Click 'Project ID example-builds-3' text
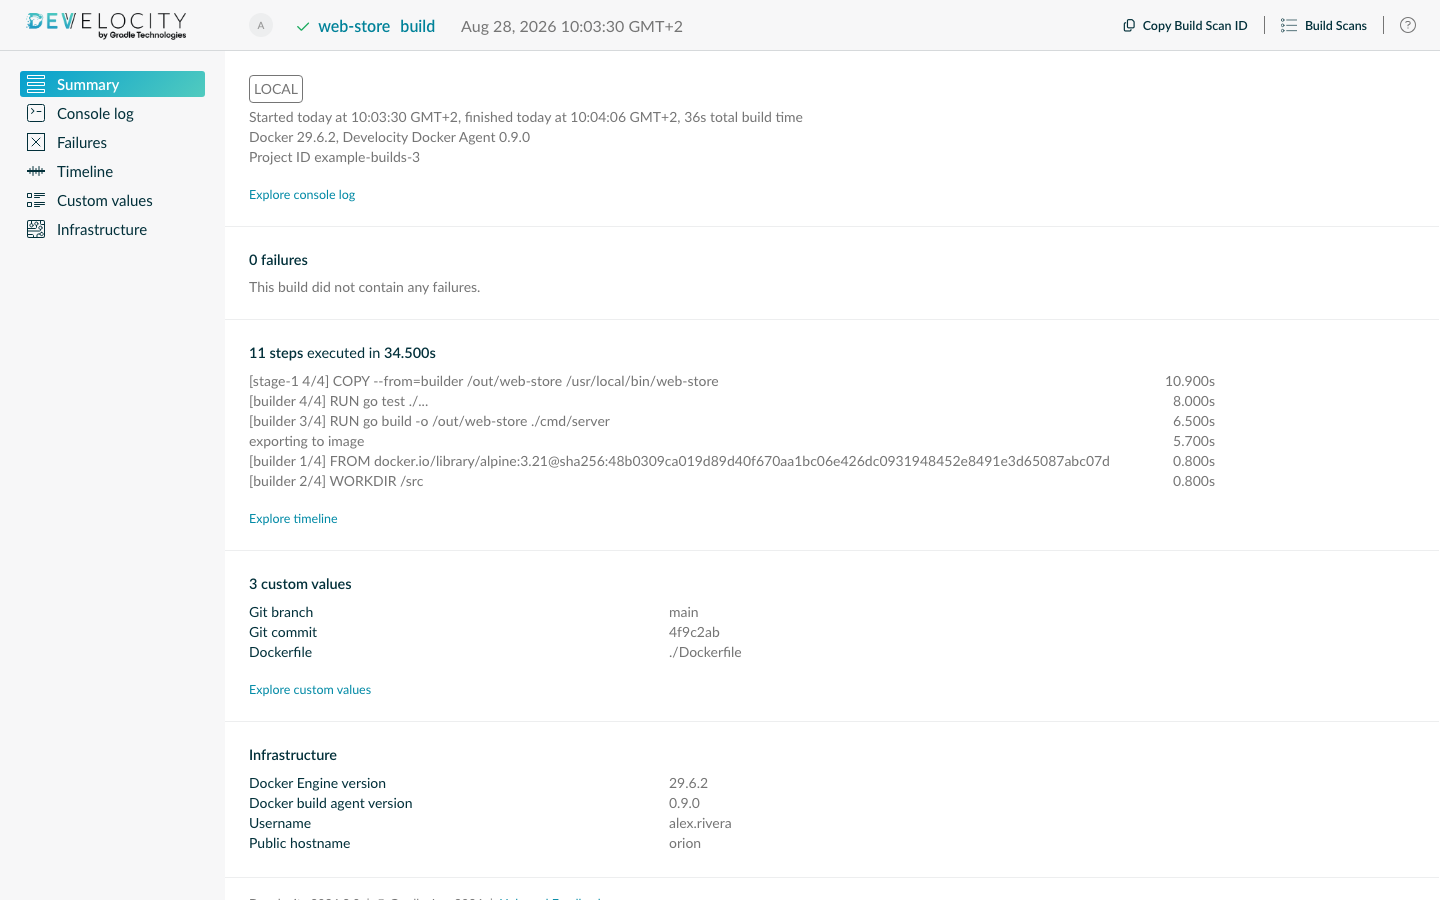 [x=334, y=157]
